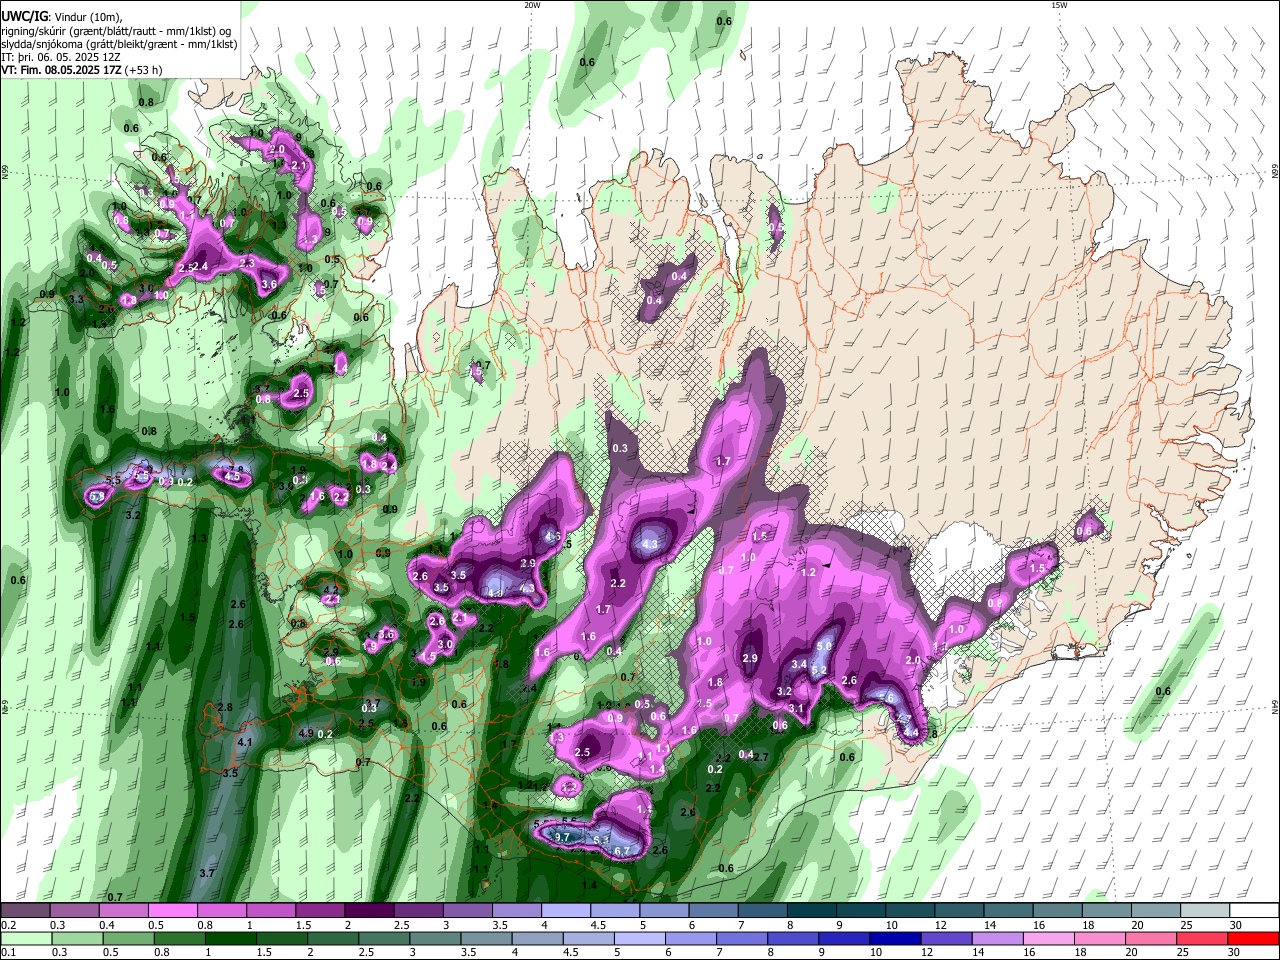Screen dimensions: 1280x960
Task: Click the pale green 0.1–0.3 rain legend swatch
Action: tap(26, 939)
